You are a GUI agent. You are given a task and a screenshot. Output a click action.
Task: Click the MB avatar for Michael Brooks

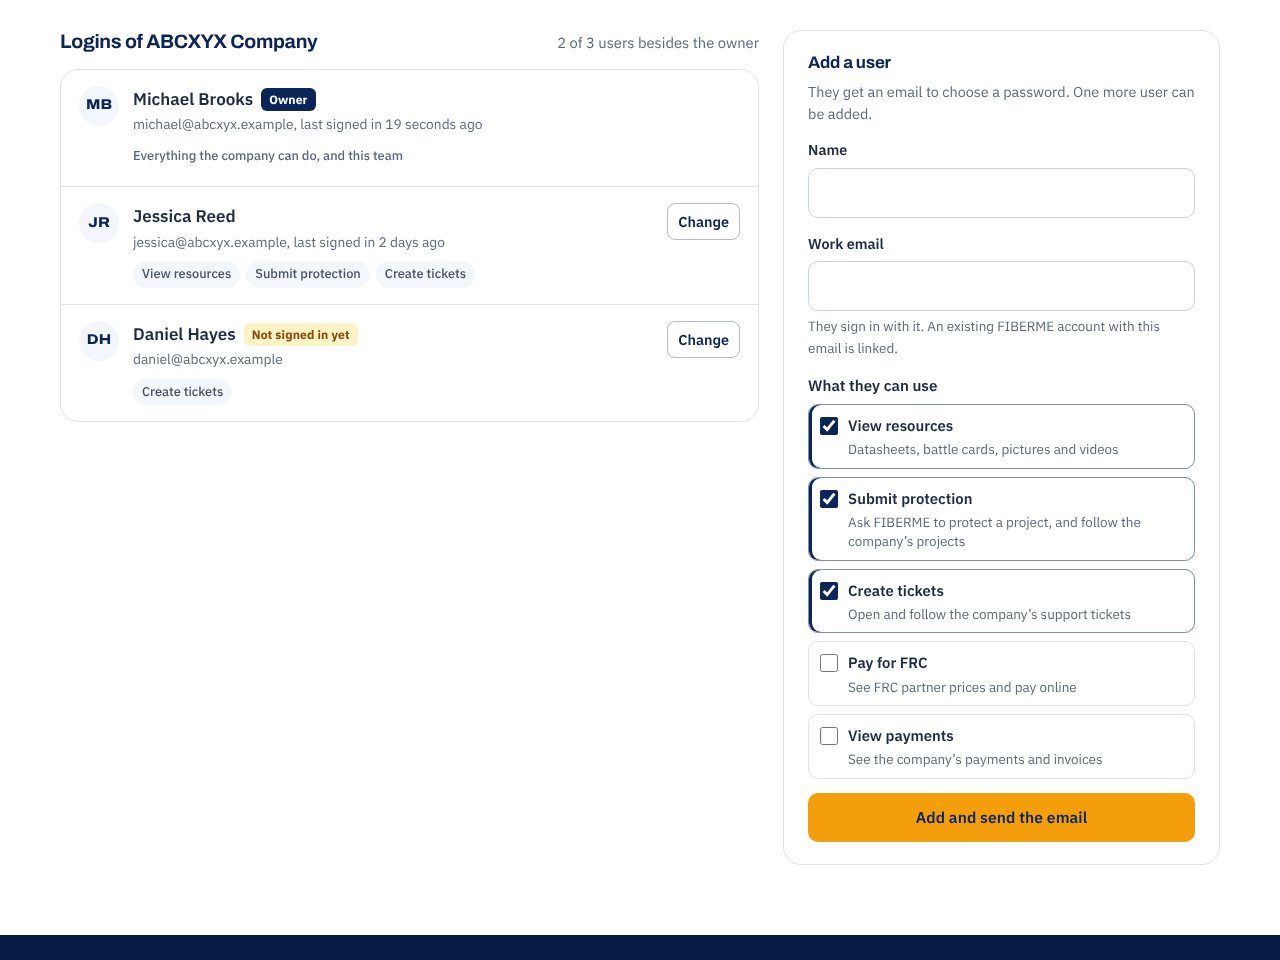[x=99, y=105]
